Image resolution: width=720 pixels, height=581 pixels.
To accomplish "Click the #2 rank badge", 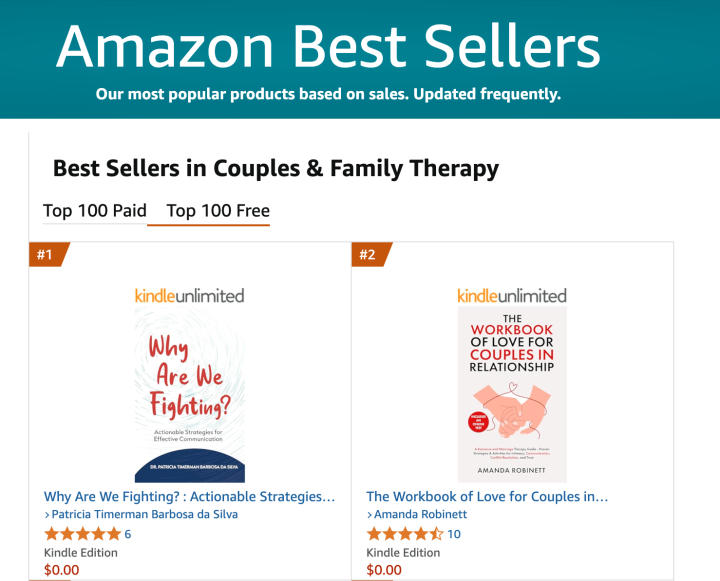I will (368, 255).
